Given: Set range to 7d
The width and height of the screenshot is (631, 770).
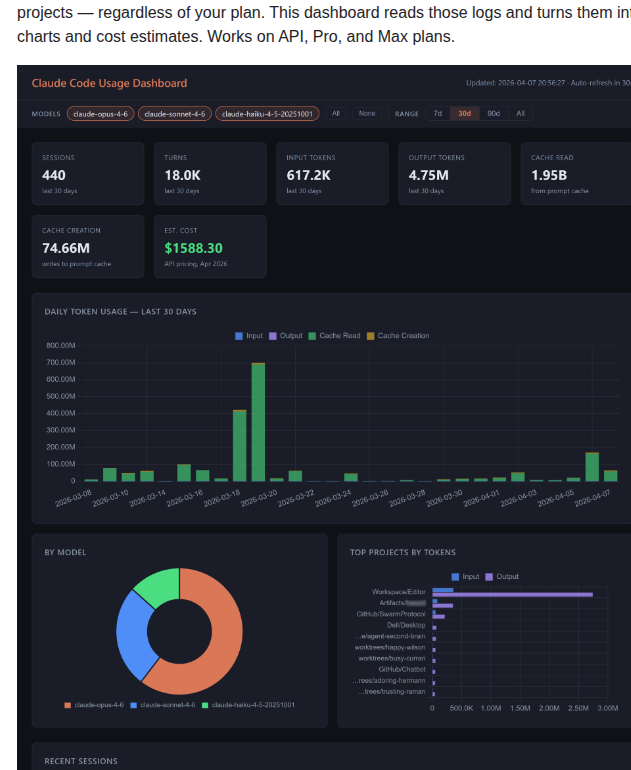Looking at the screenshot, I should [x=438, y=113].
